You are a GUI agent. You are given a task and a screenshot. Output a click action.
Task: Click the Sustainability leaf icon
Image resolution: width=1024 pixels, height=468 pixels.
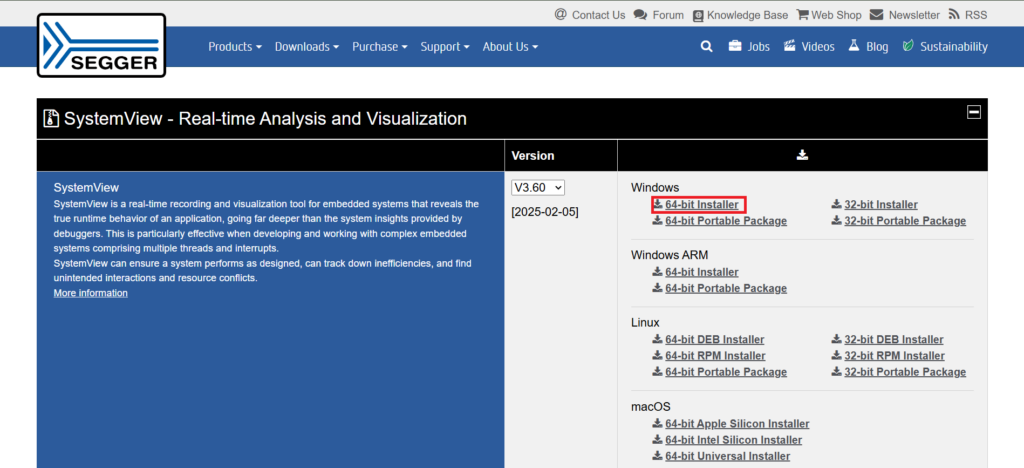coord(907,46)
